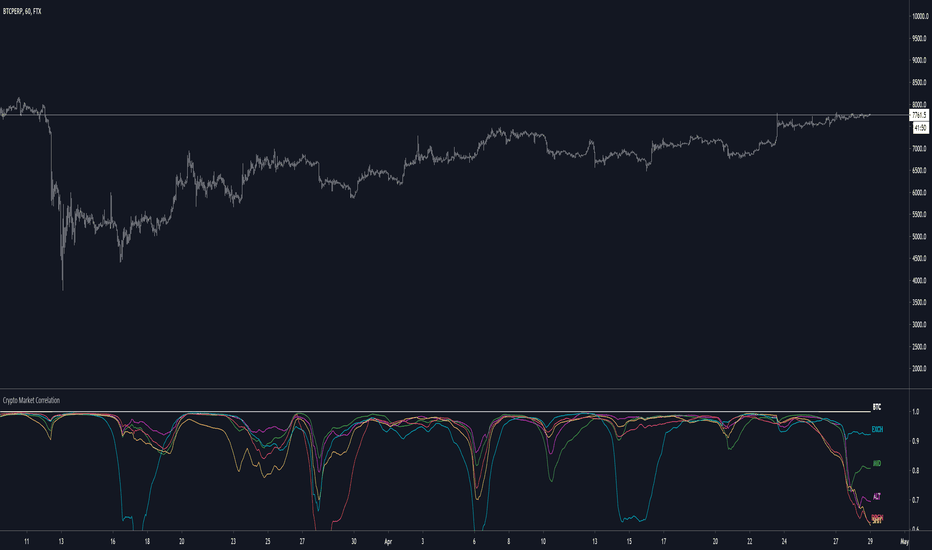Click the 0.9 correlation axis label

click(x=915, y=441)
